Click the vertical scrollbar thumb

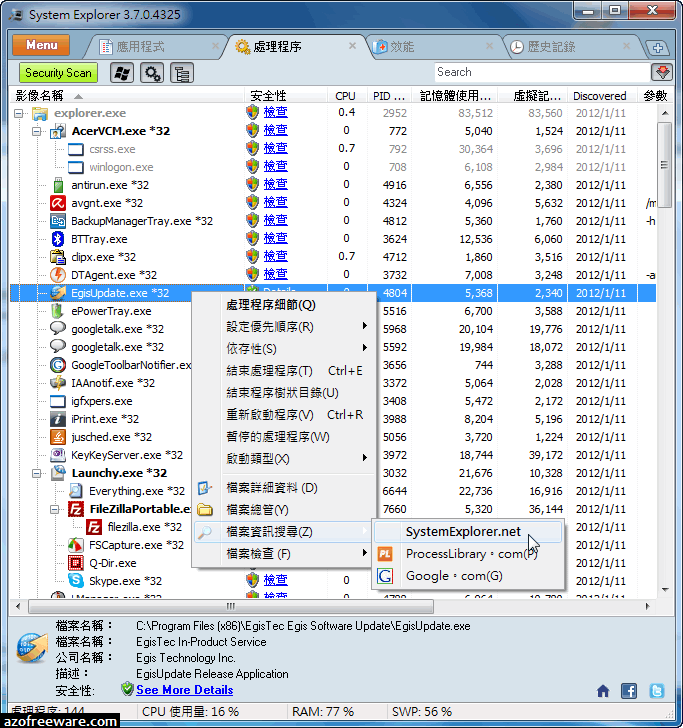(665, 165)
